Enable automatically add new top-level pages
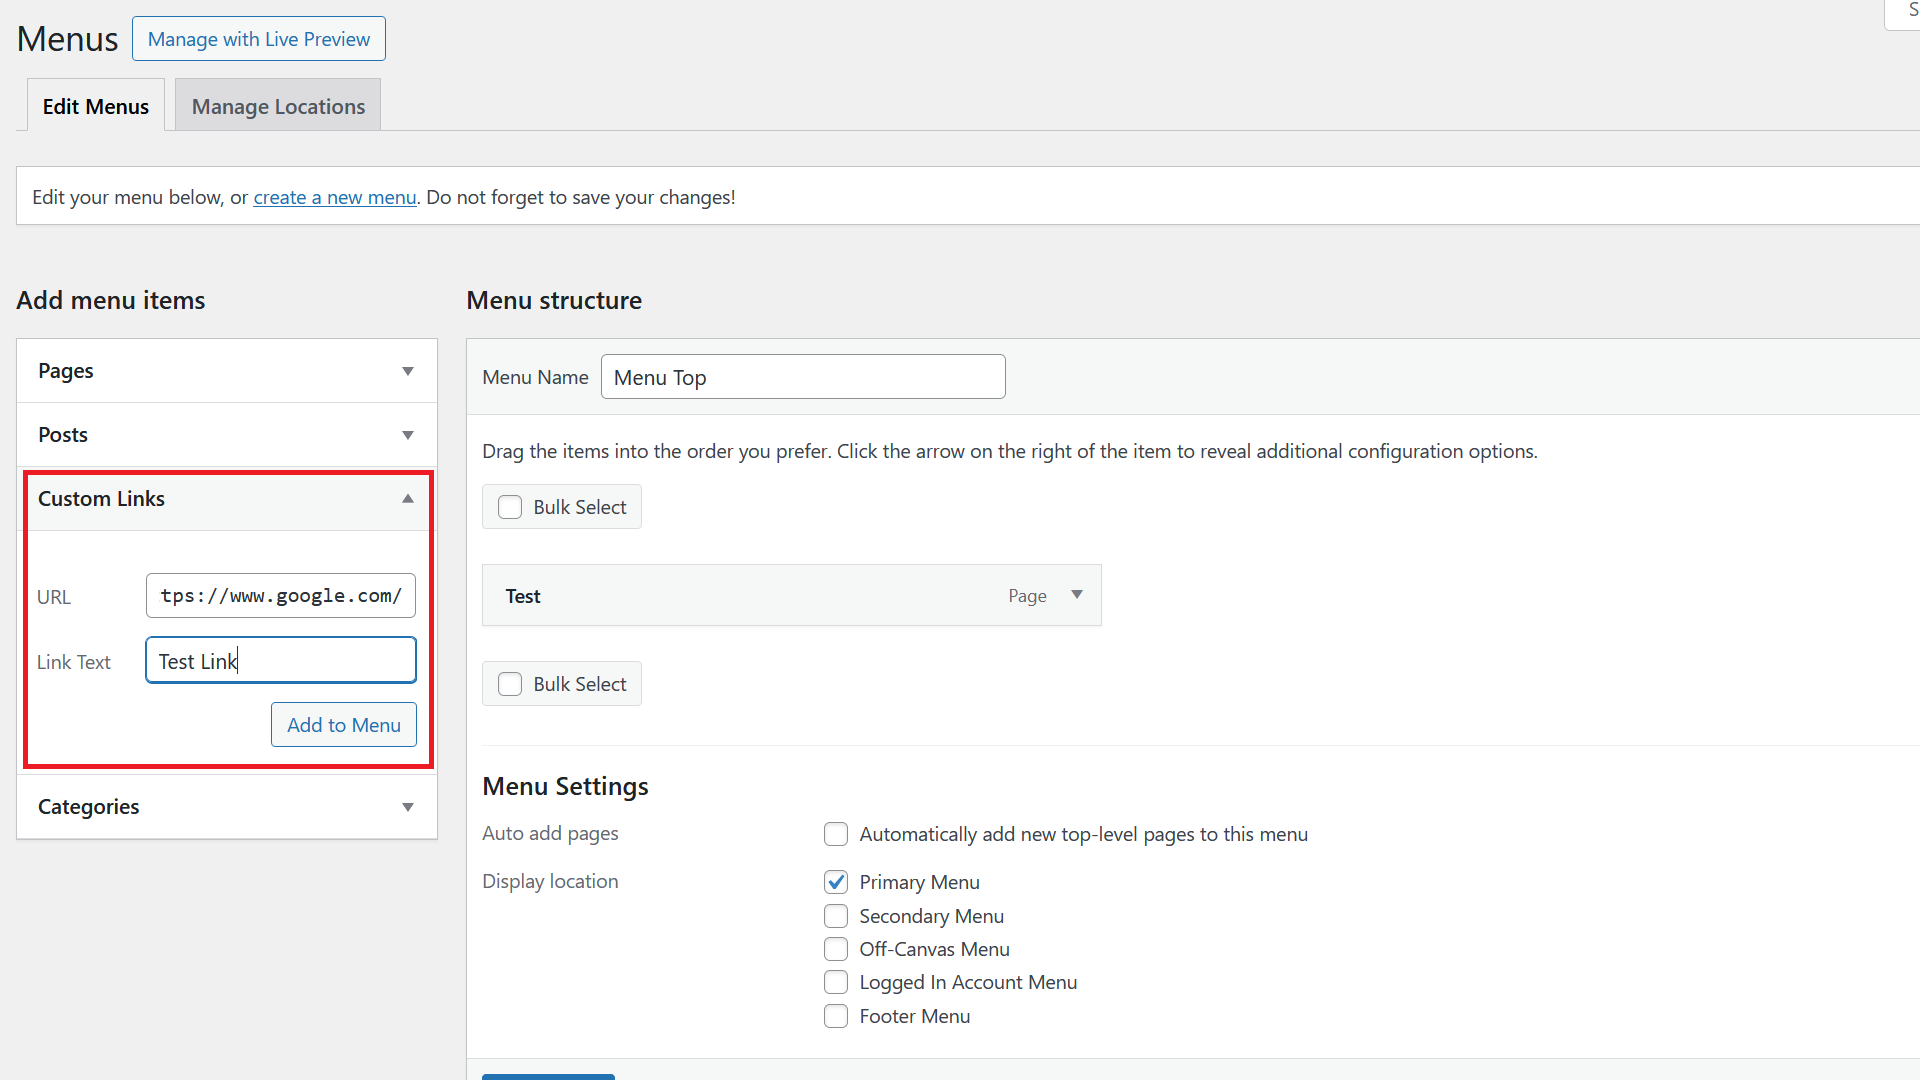The image size is (1920, 1080). [836, 834]
